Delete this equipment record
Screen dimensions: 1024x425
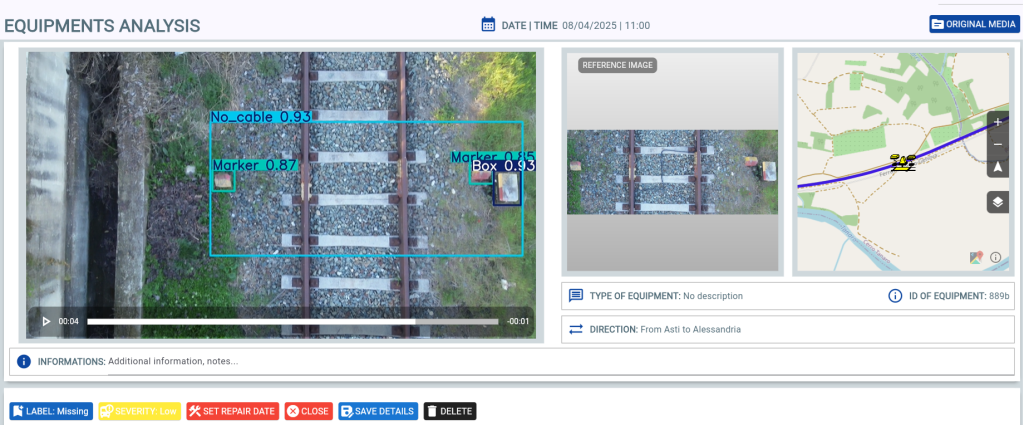pos(450,411)
